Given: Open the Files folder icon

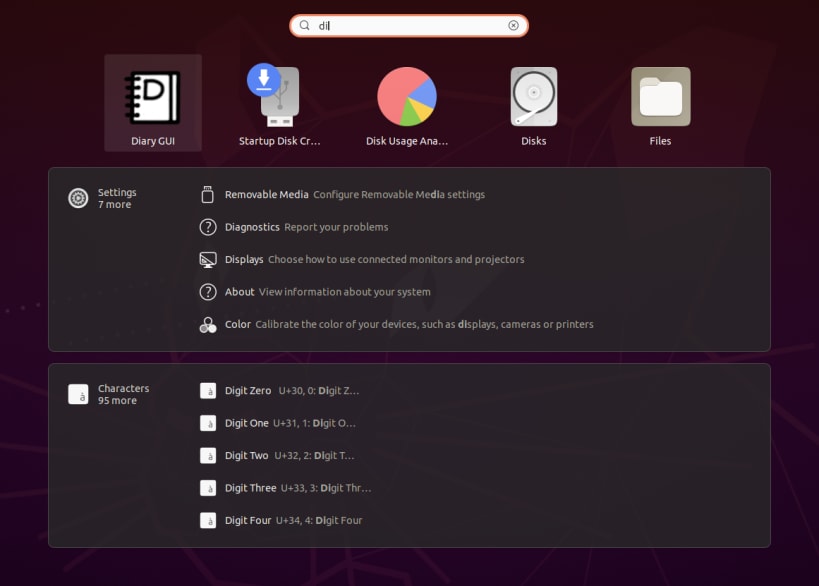Looking at the screenshot, I should [x=661, y=97].
